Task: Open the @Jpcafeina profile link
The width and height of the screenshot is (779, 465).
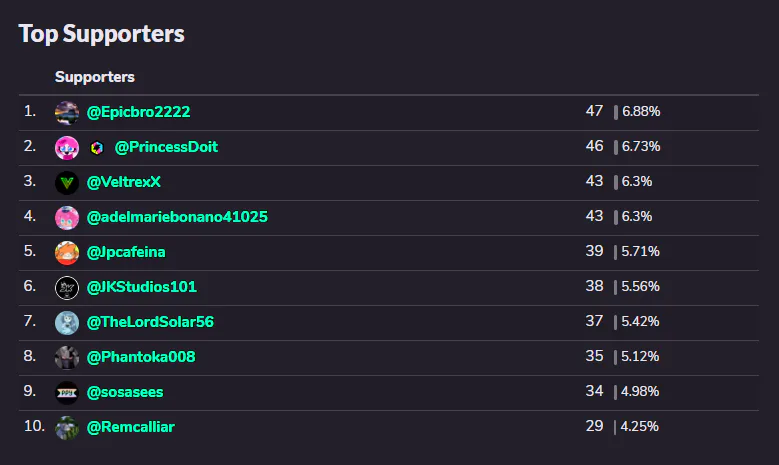Action: coord(126,252)
